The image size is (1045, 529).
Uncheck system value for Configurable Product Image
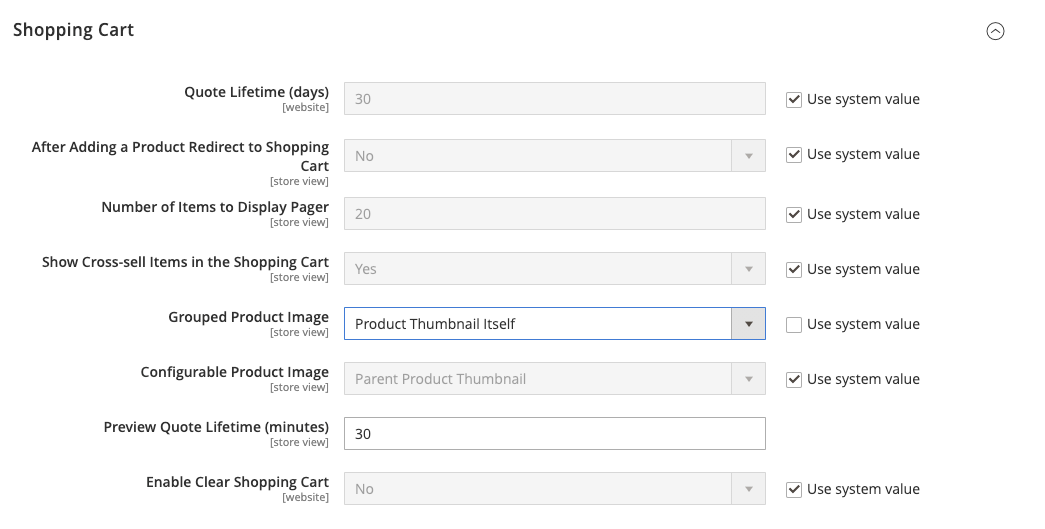pyautogui.click(x=794, y=380)
